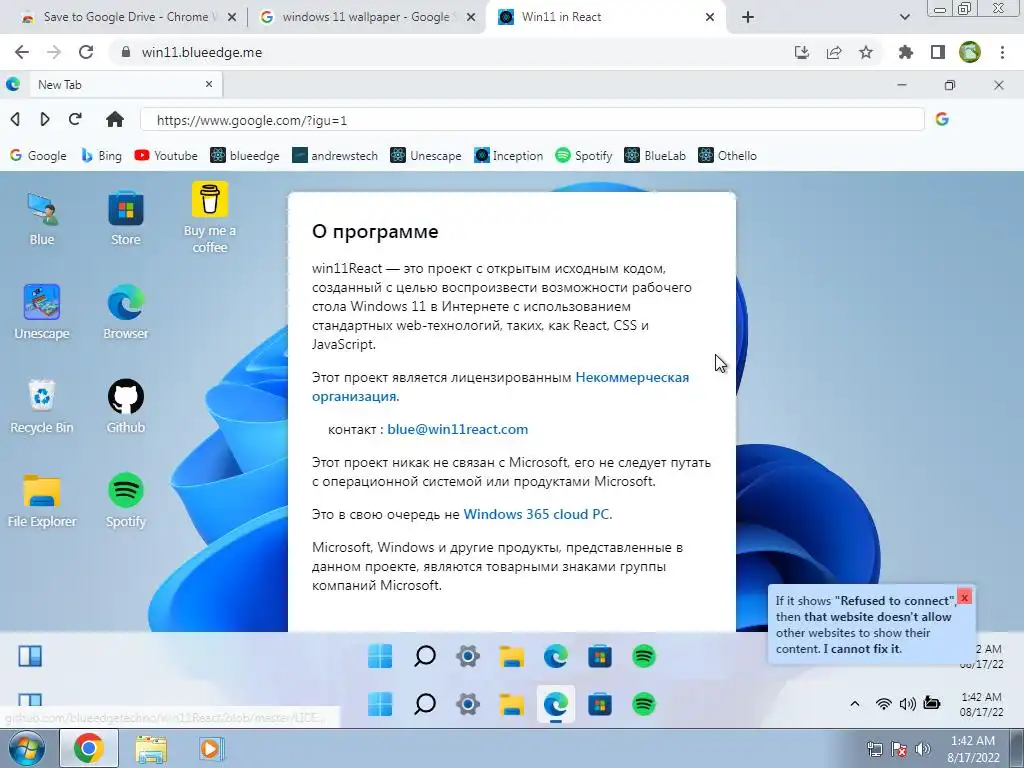Open Microsoft Store on upper Win11 taskbar
Screen dimensions: 1024x768
(600, 656)
